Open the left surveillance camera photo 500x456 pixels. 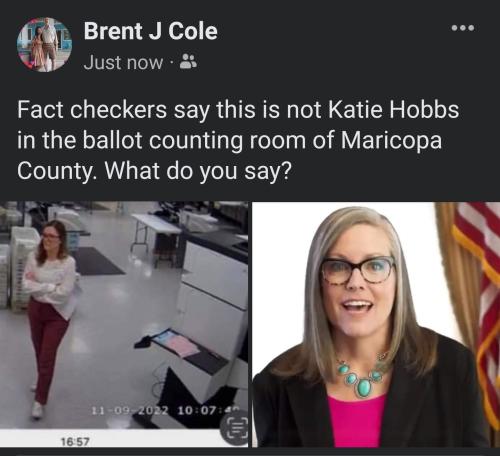[124, 315]
